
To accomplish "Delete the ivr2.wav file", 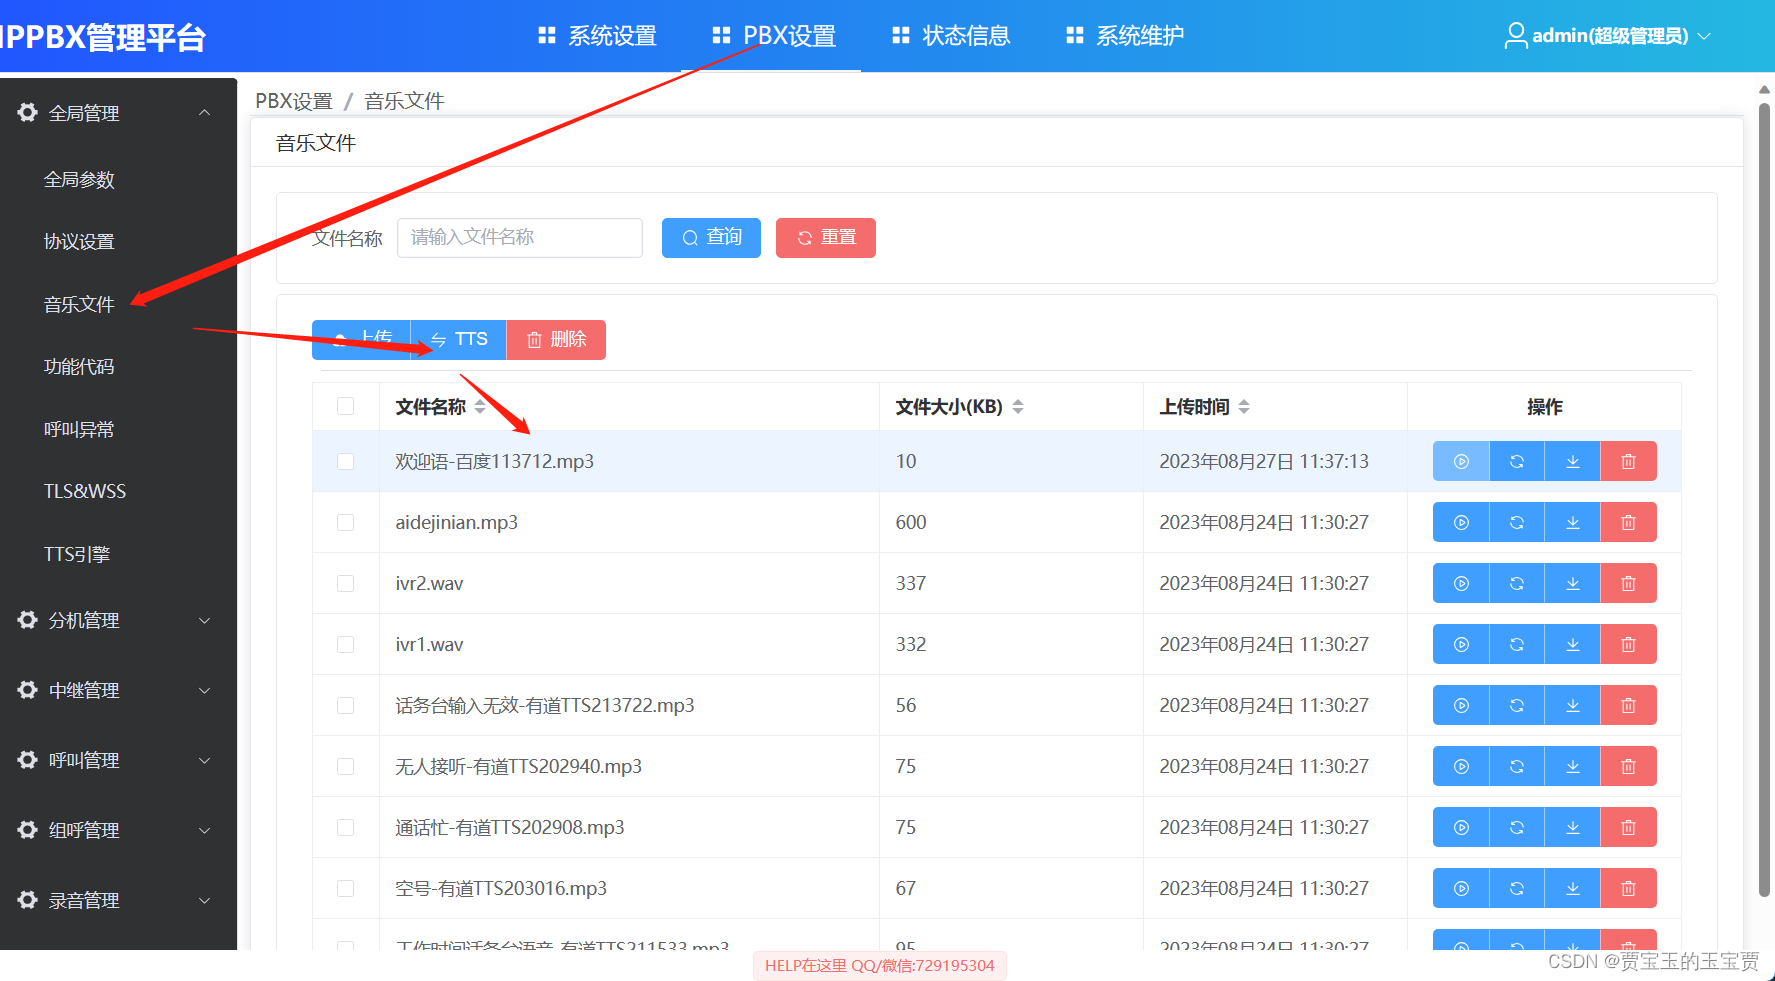I will tap(1629, 583).
